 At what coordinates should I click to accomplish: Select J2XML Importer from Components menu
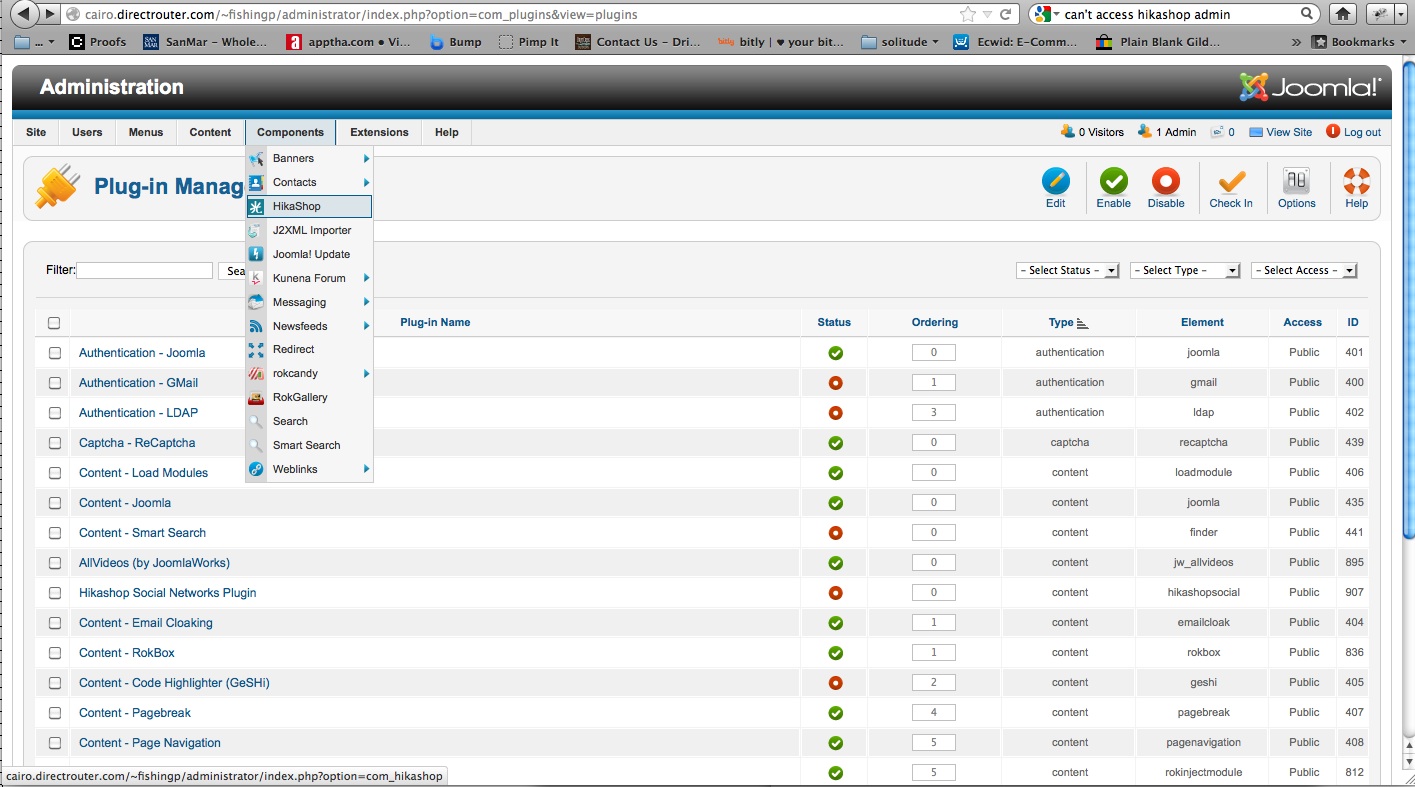(x=310, y=230)
